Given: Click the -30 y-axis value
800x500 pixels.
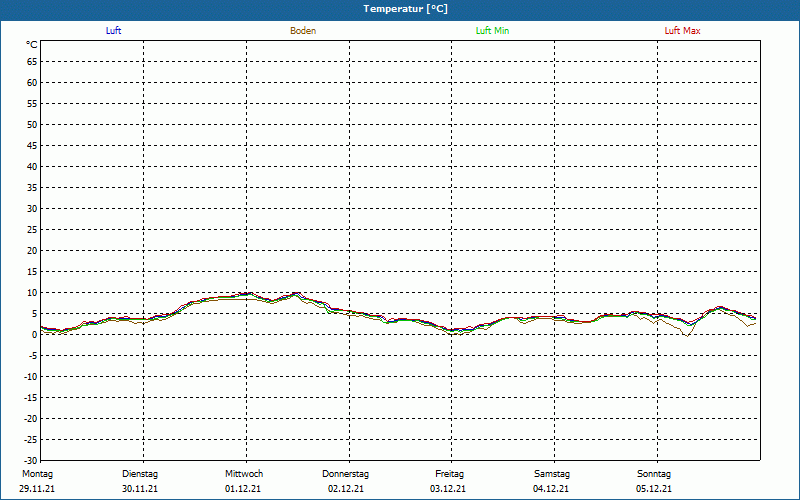Looking at the screenshot, I should (31, 460).
